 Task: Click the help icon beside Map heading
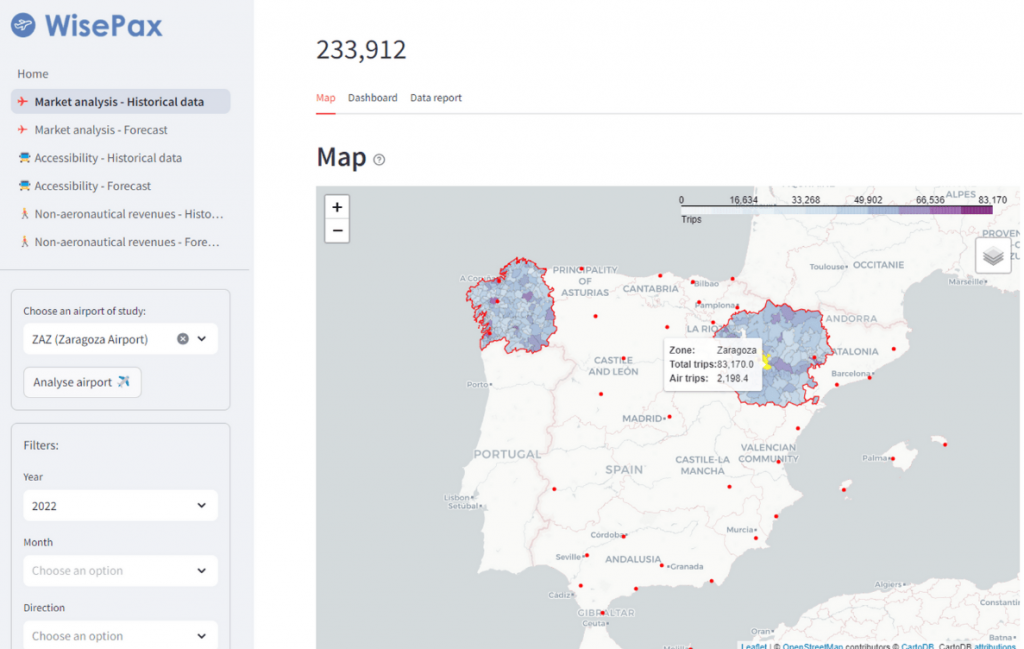pyautogui.click(x=379, y=160)
